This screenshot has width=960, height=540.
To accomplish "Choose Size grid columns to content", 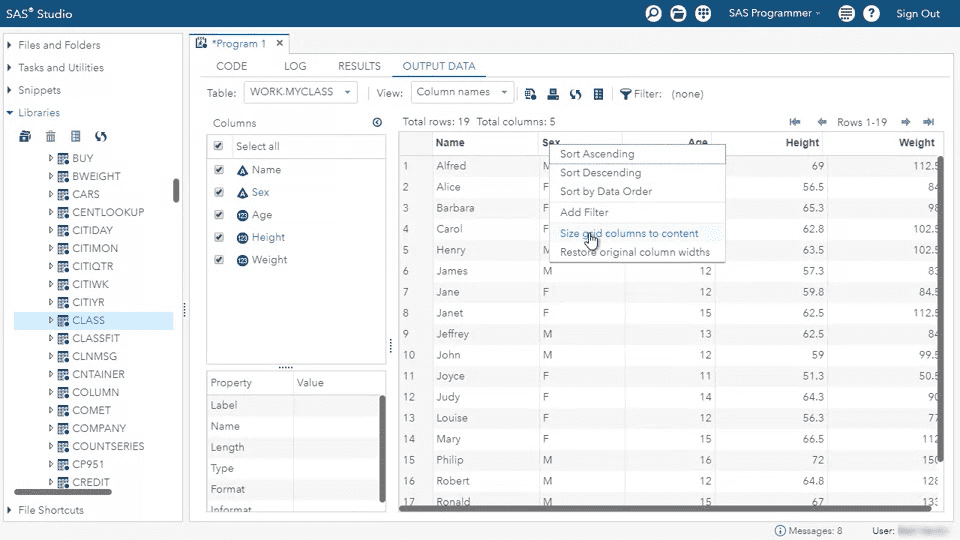I will coord(629,233).
